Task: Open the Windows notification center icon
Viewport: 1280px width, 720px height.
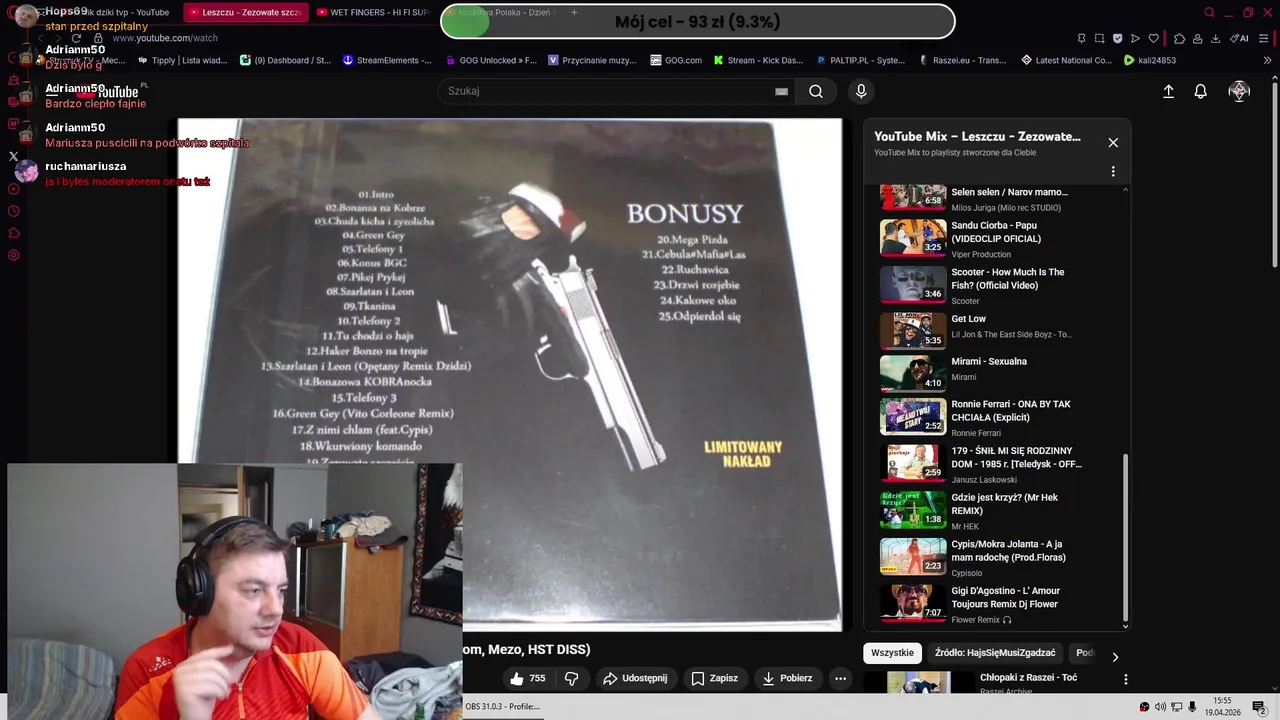Action: click(x=1259, y=707)
